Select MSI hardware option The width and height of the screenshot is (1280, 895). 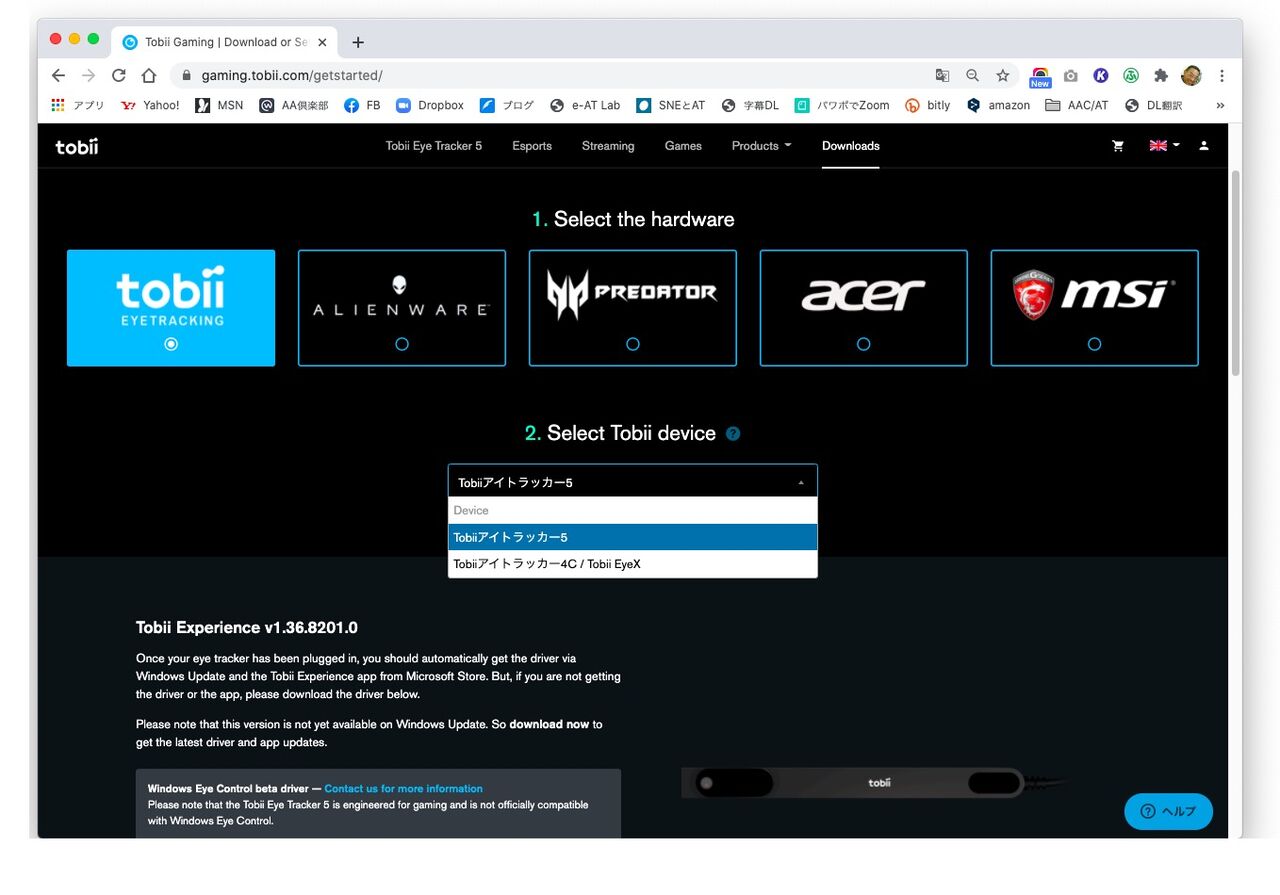tap(1095, 308)
